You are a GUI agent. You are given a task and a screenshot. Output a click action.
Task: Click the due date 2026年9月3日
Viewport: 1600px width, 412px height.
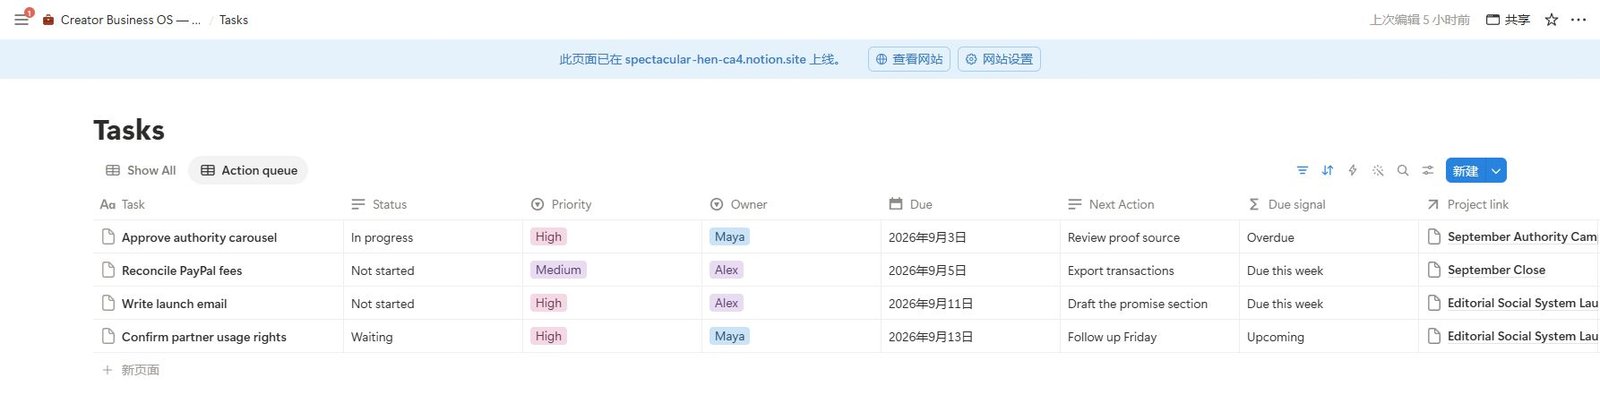pyautogui.click(x=927, y=238)
